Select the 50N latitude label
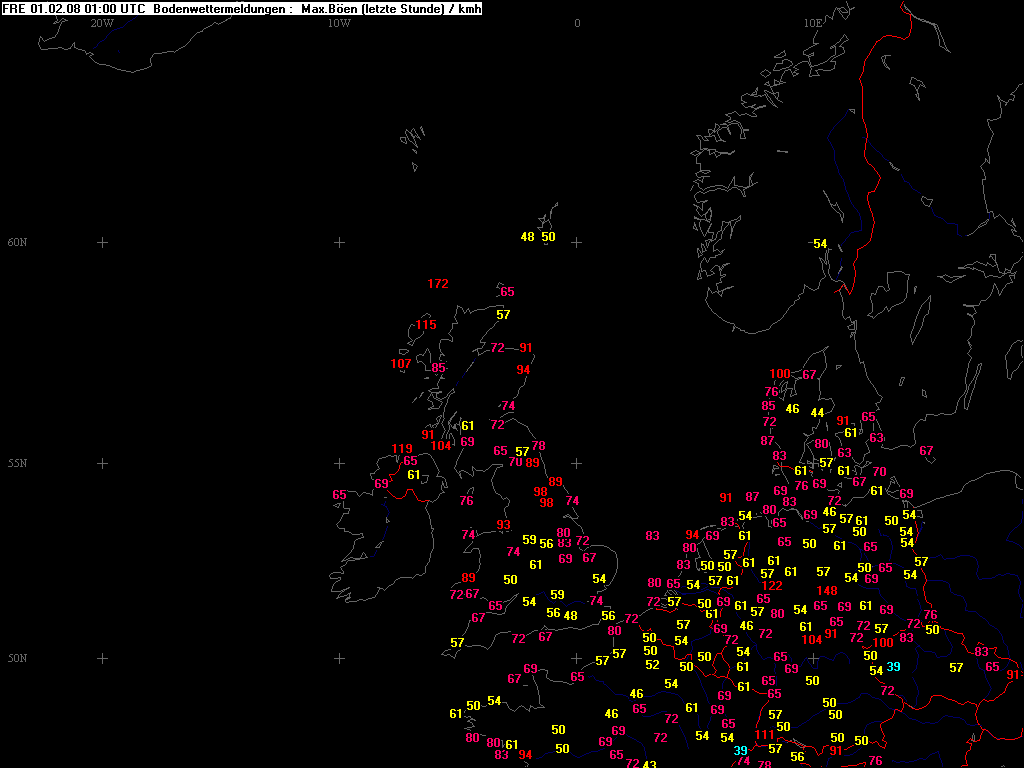 18,659
